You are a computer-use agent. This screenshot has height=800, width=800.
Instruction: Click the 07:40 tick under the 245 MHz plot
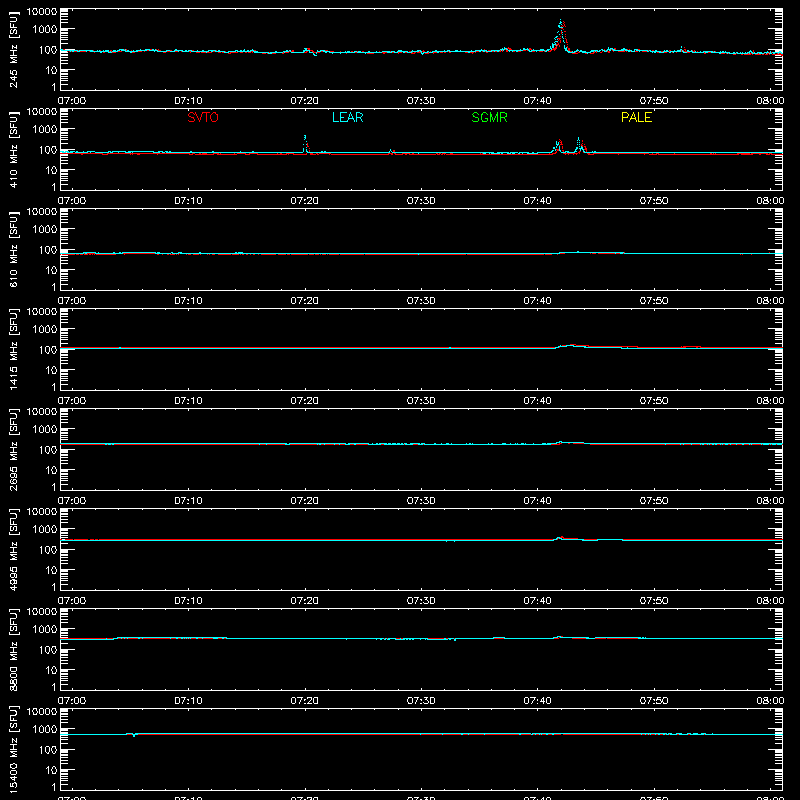(537, 101)
